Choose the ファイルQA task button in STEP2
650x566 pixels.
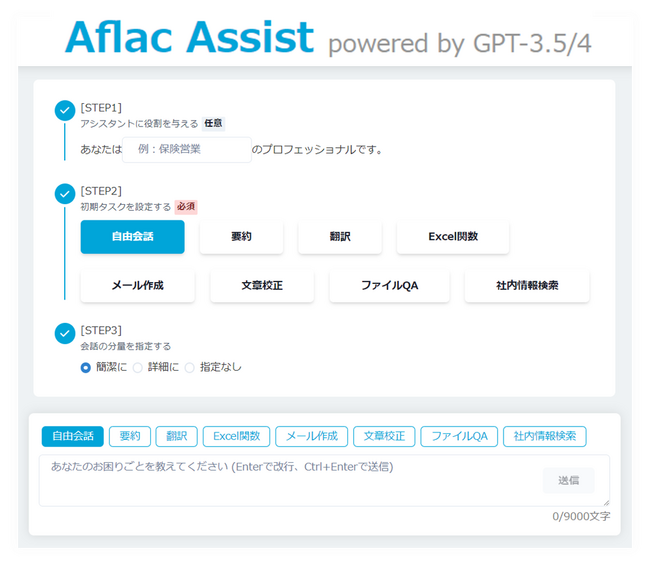[x=389, y=286]
